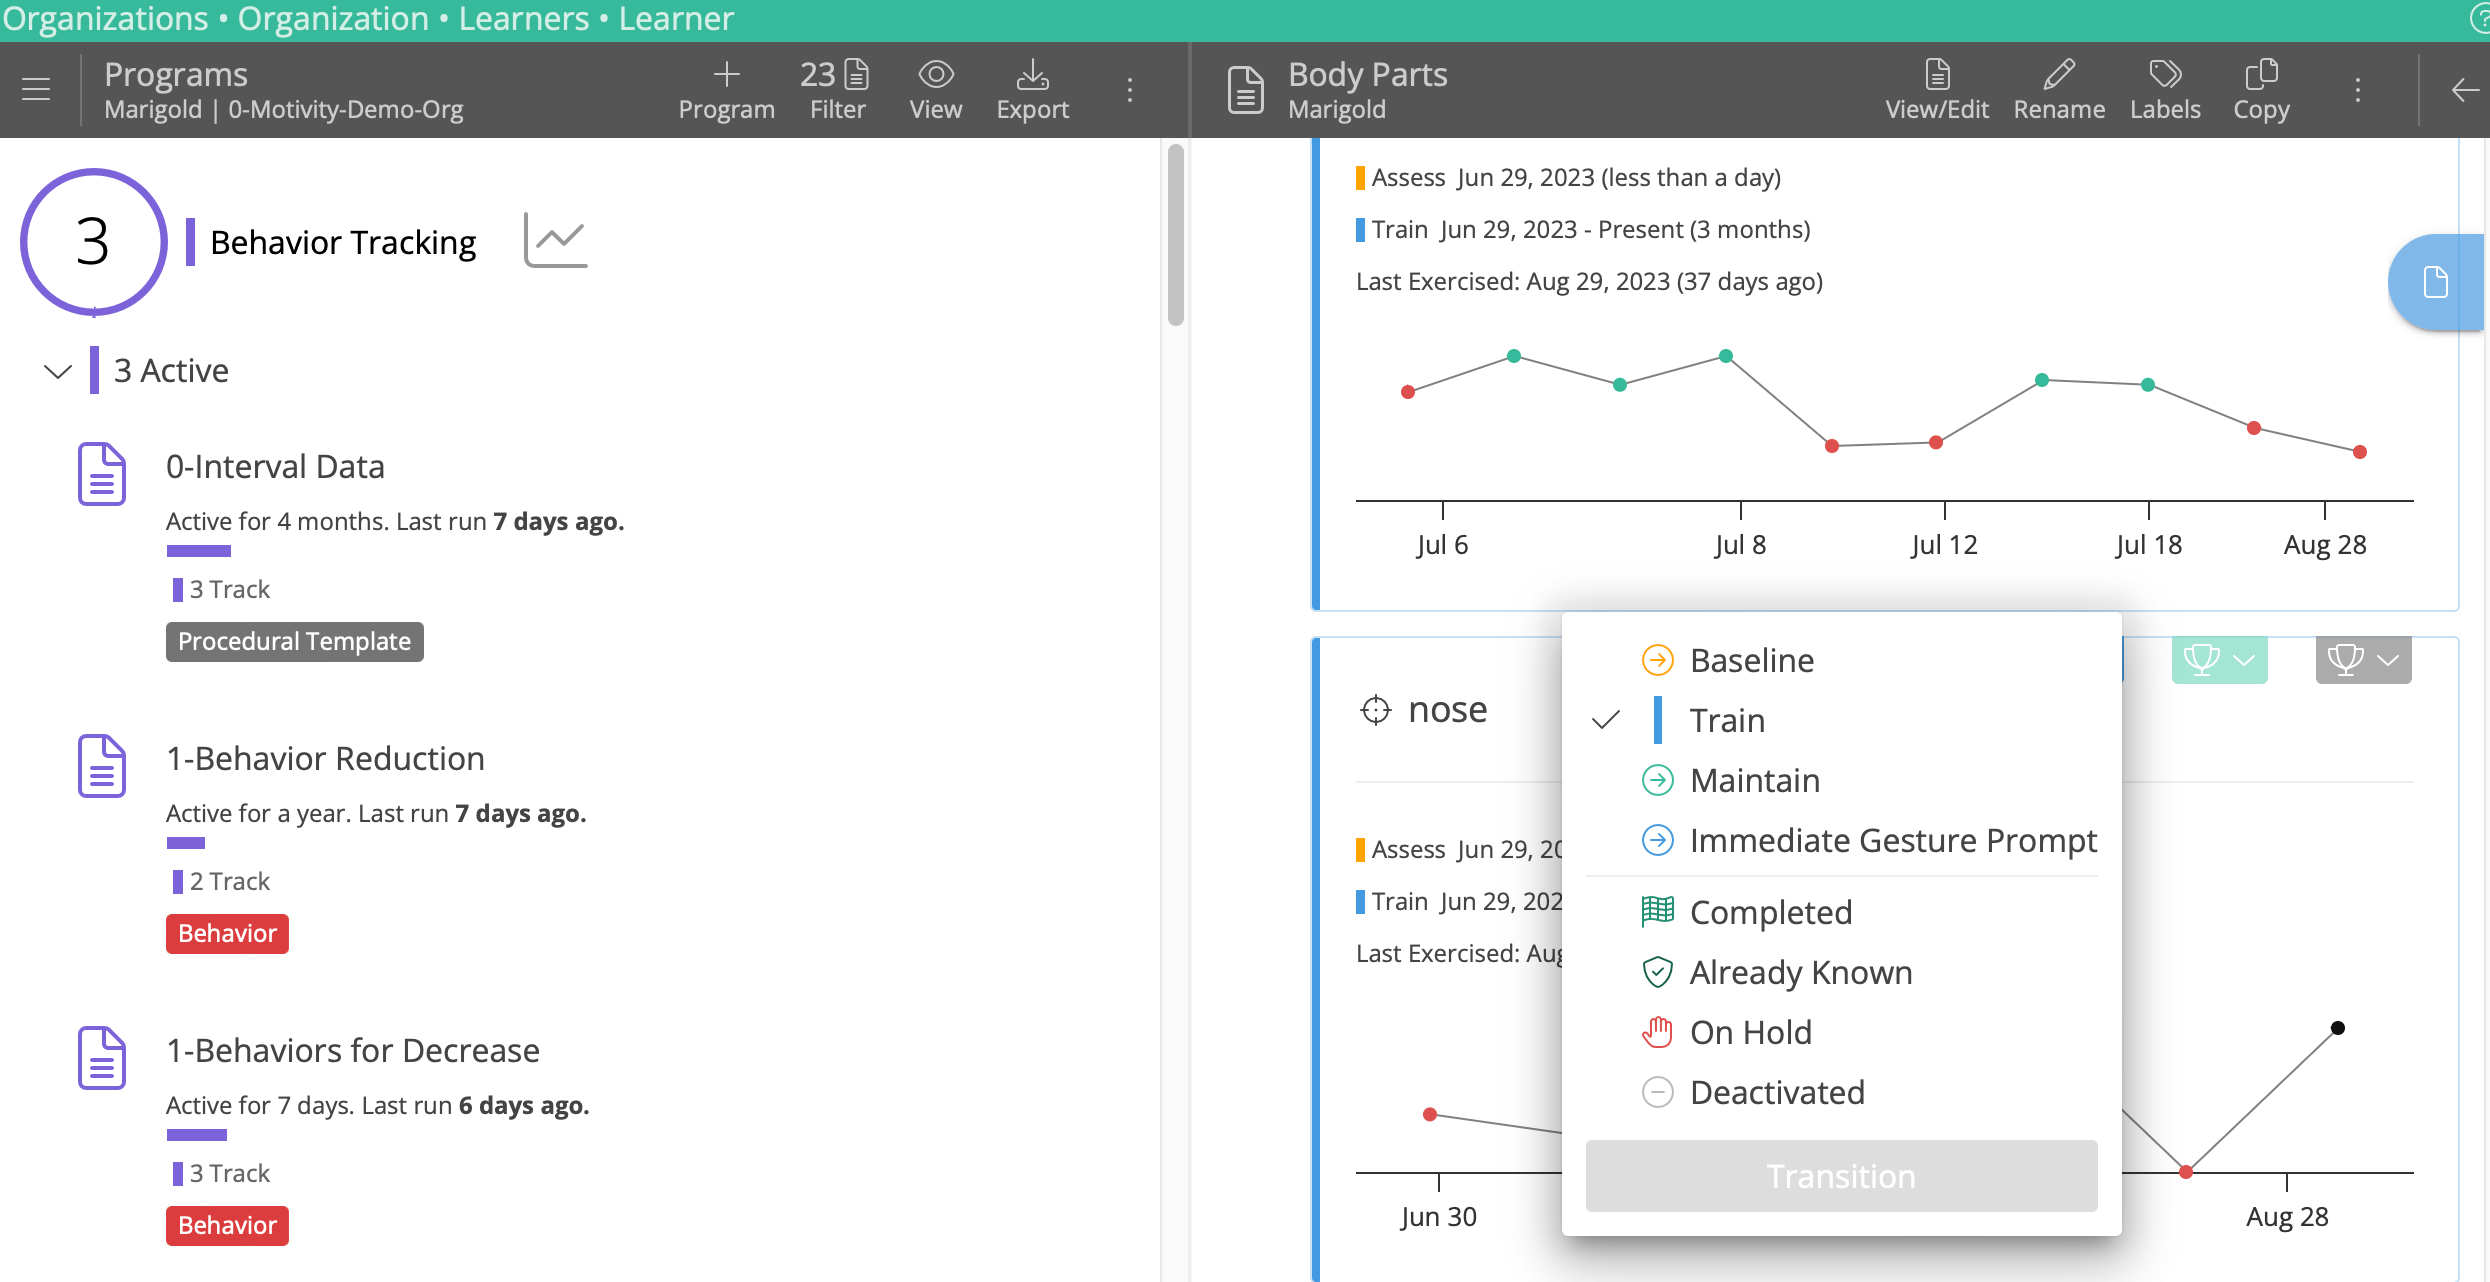This screenshot has height=1282, width=2490.
Task: Copy the Body Parts program
Action: point(2261,89)
